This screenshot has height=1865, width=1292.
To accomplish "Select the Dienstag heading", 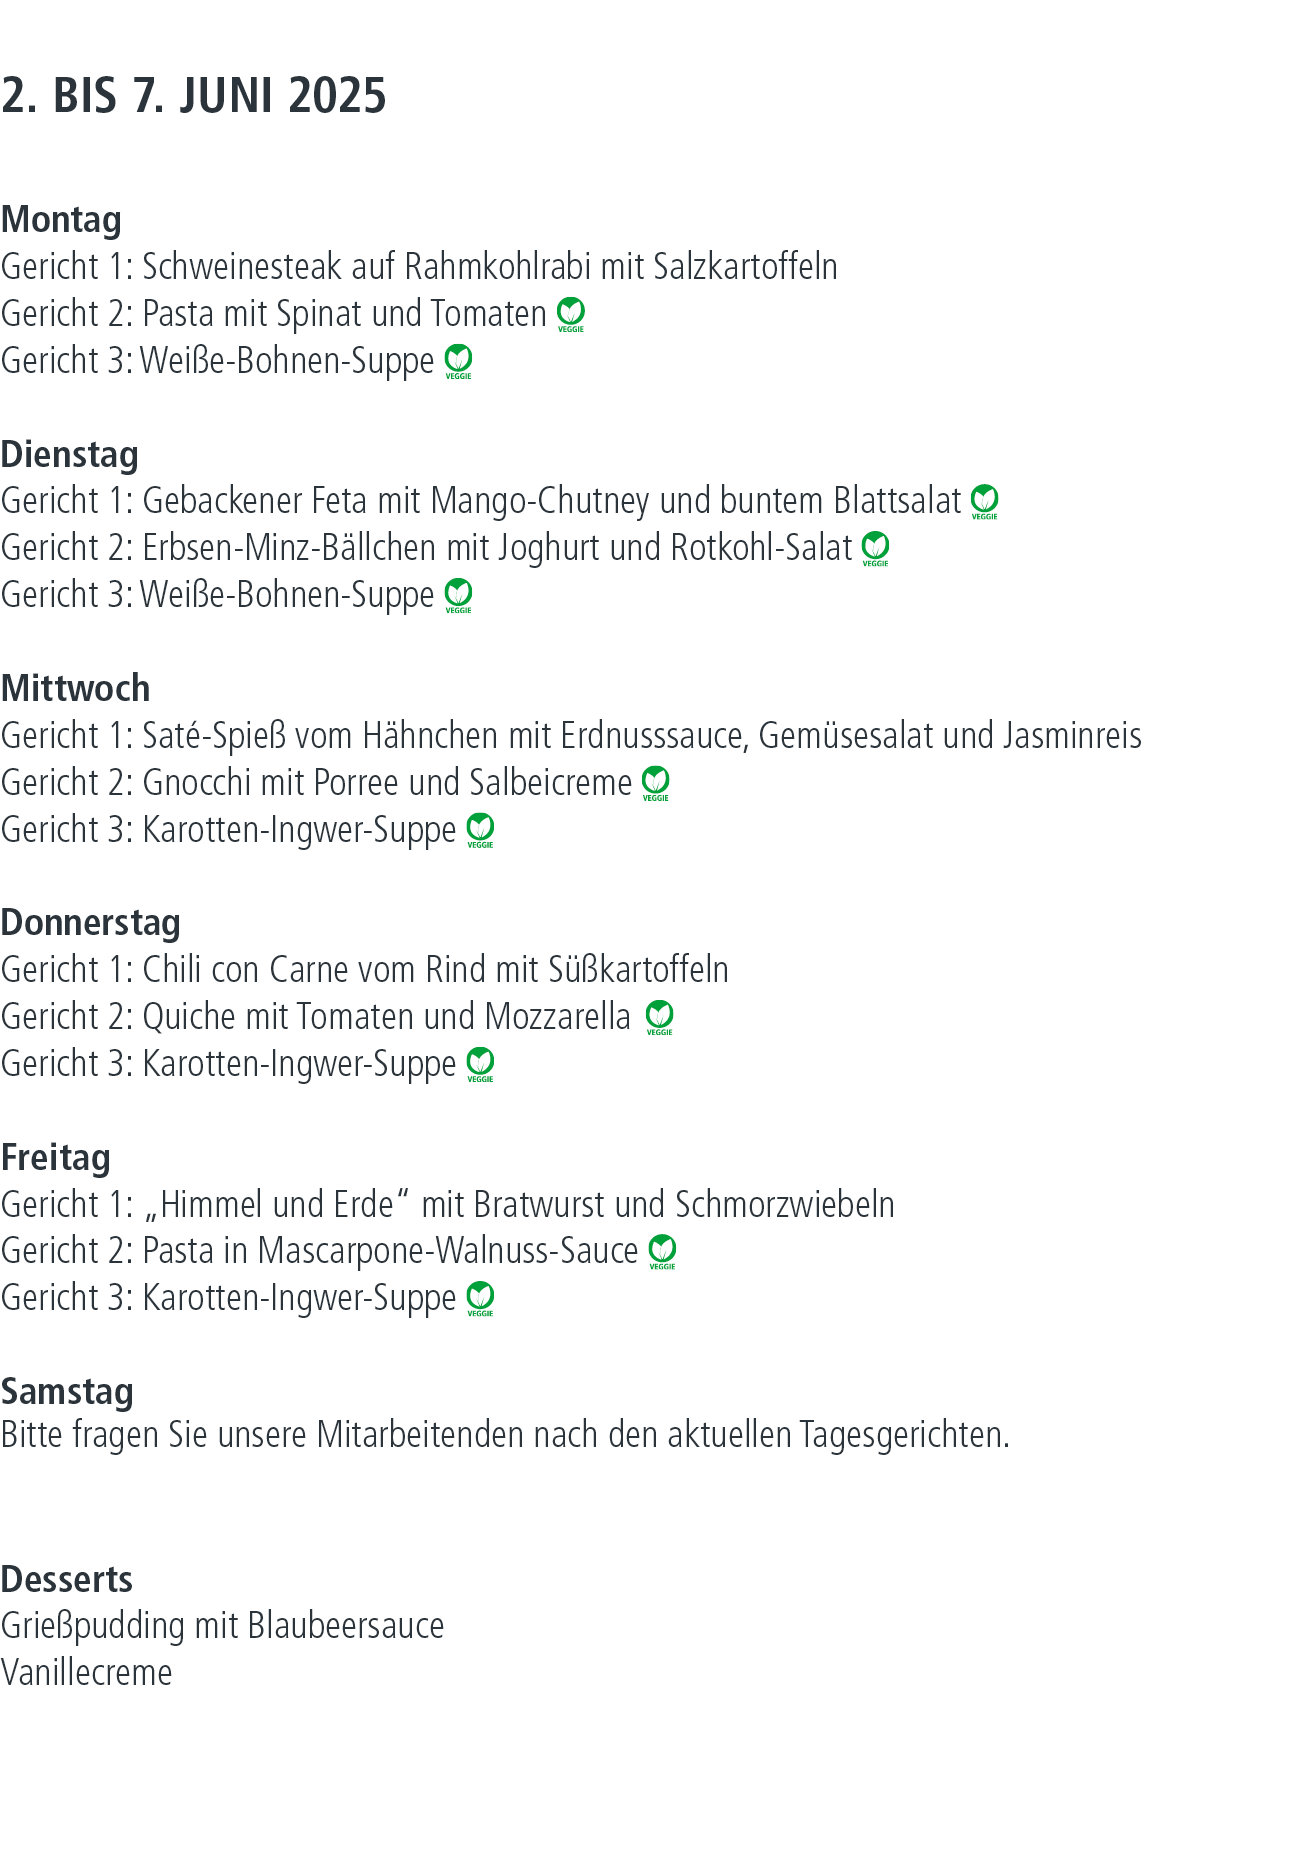I will [x=70, y=455].
